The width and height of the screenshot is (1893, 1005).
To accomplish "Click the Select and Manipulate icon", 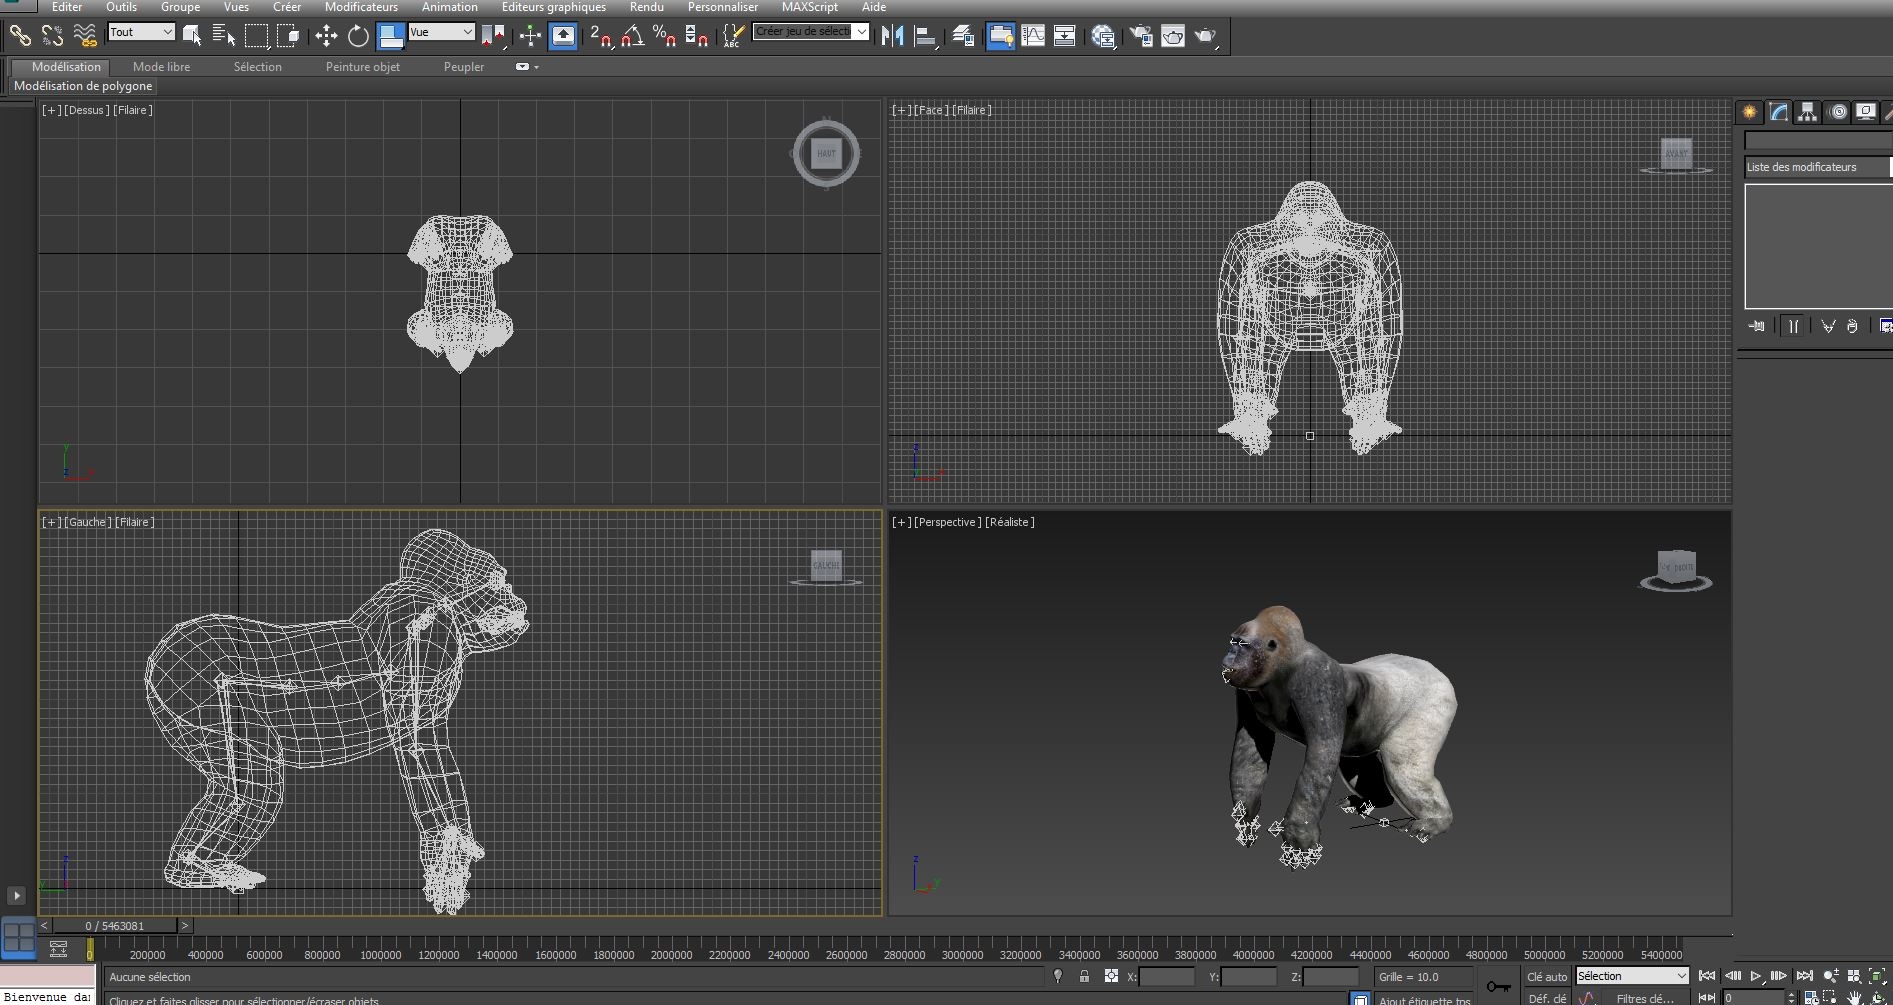I will point(530,36).
